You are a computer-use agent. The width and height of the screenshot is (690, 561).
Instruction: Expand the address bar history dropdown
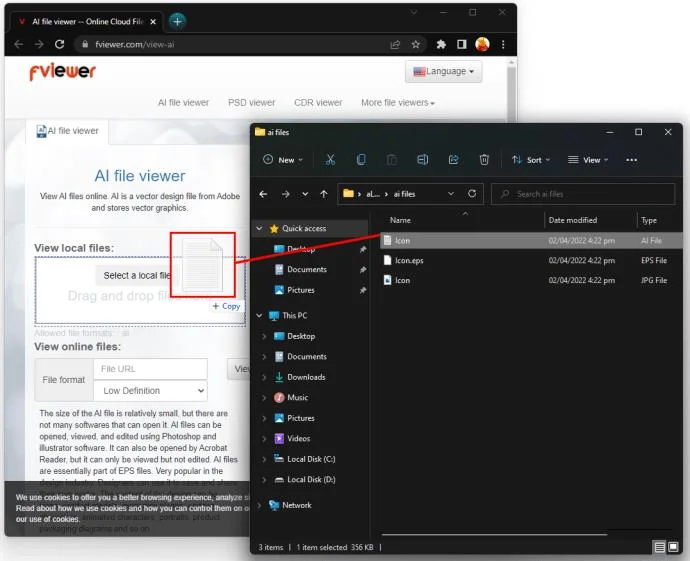click(451, 194)
